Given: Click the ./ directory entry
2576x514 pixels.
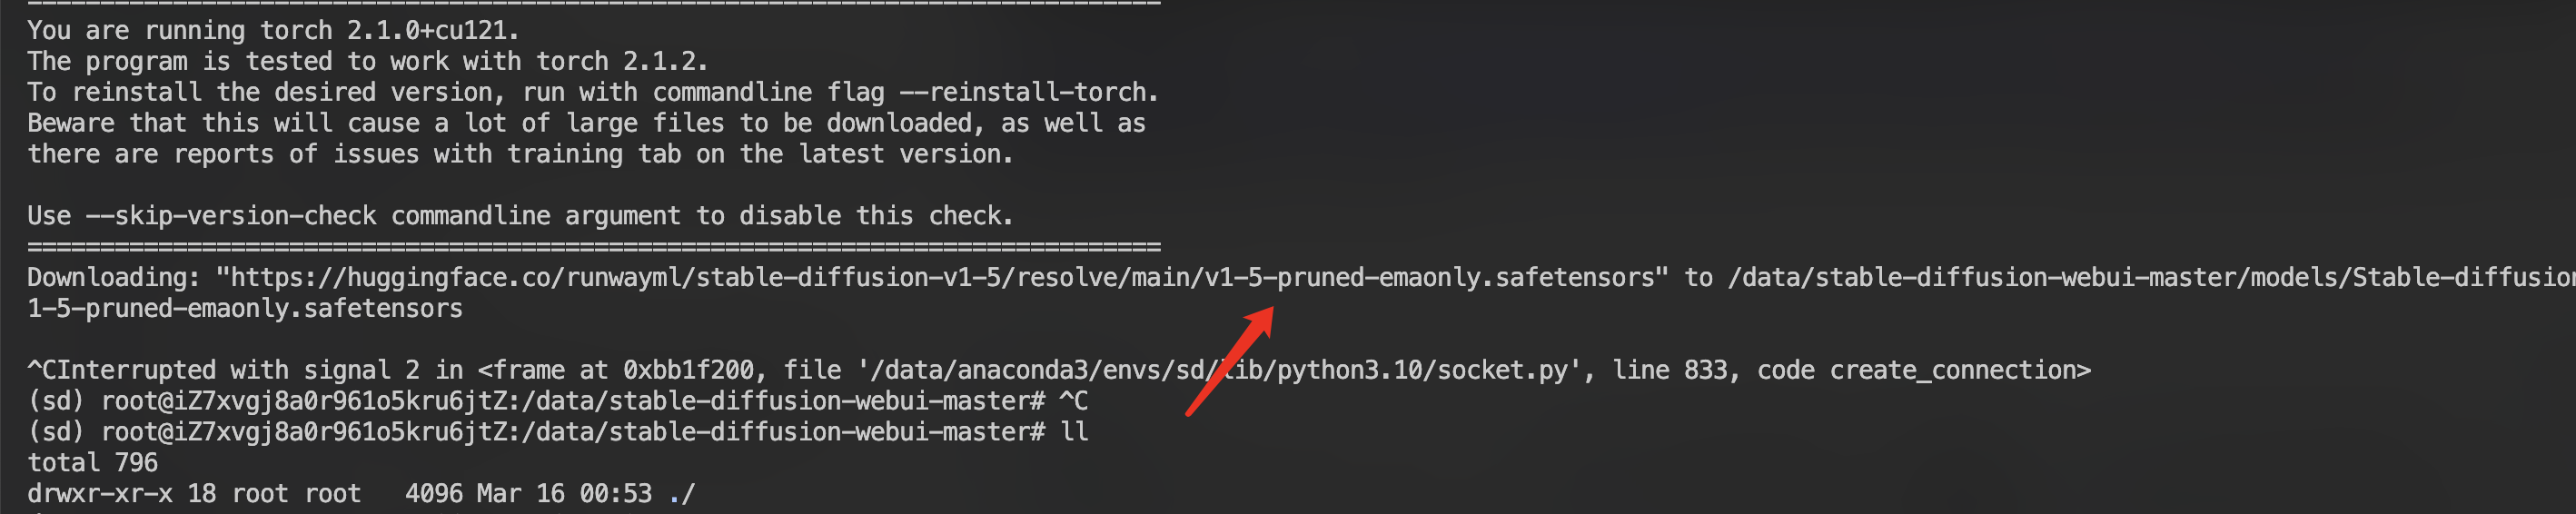Looking at the screenshot, I should [x=682, y=494].
